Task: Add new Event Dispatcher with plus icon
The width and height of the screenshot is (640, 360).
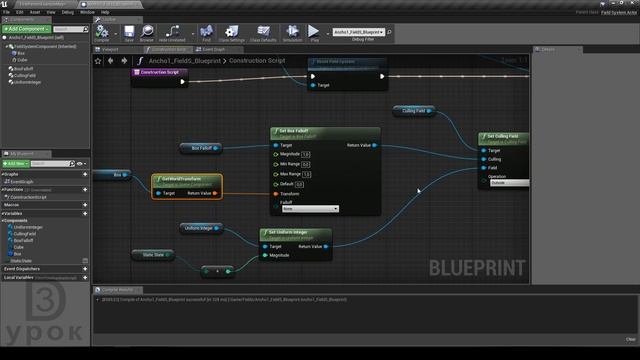Action: [85, 269]
